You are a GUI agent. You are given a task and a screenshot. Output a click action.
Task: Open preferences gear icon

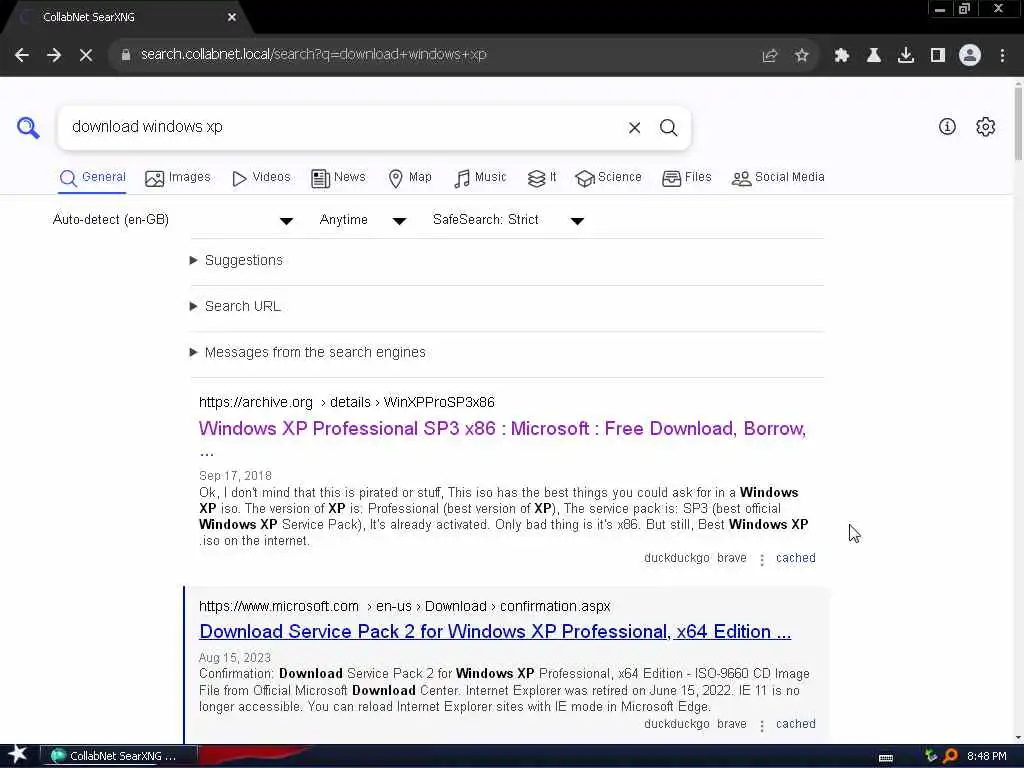point(985,127)
